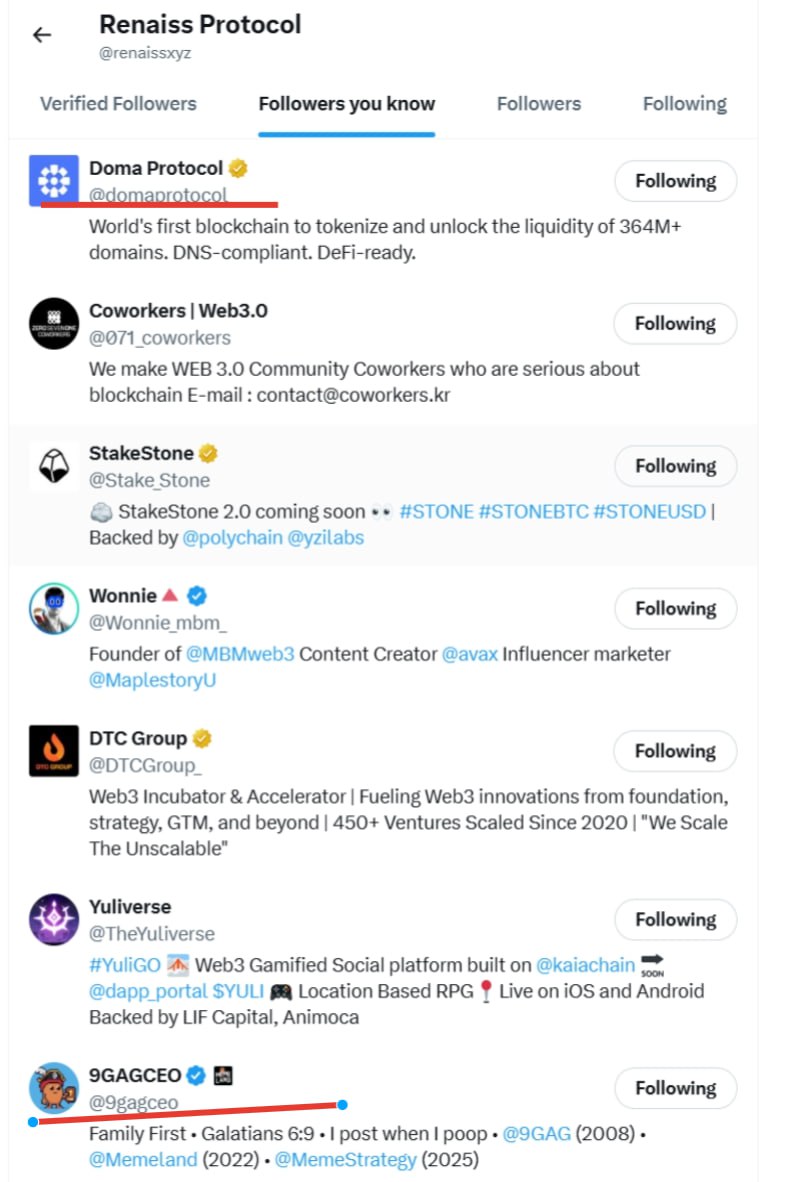This screenshot has width=794, height=1182.
Task: Open the Following tab
Action: tap(685, 104)
